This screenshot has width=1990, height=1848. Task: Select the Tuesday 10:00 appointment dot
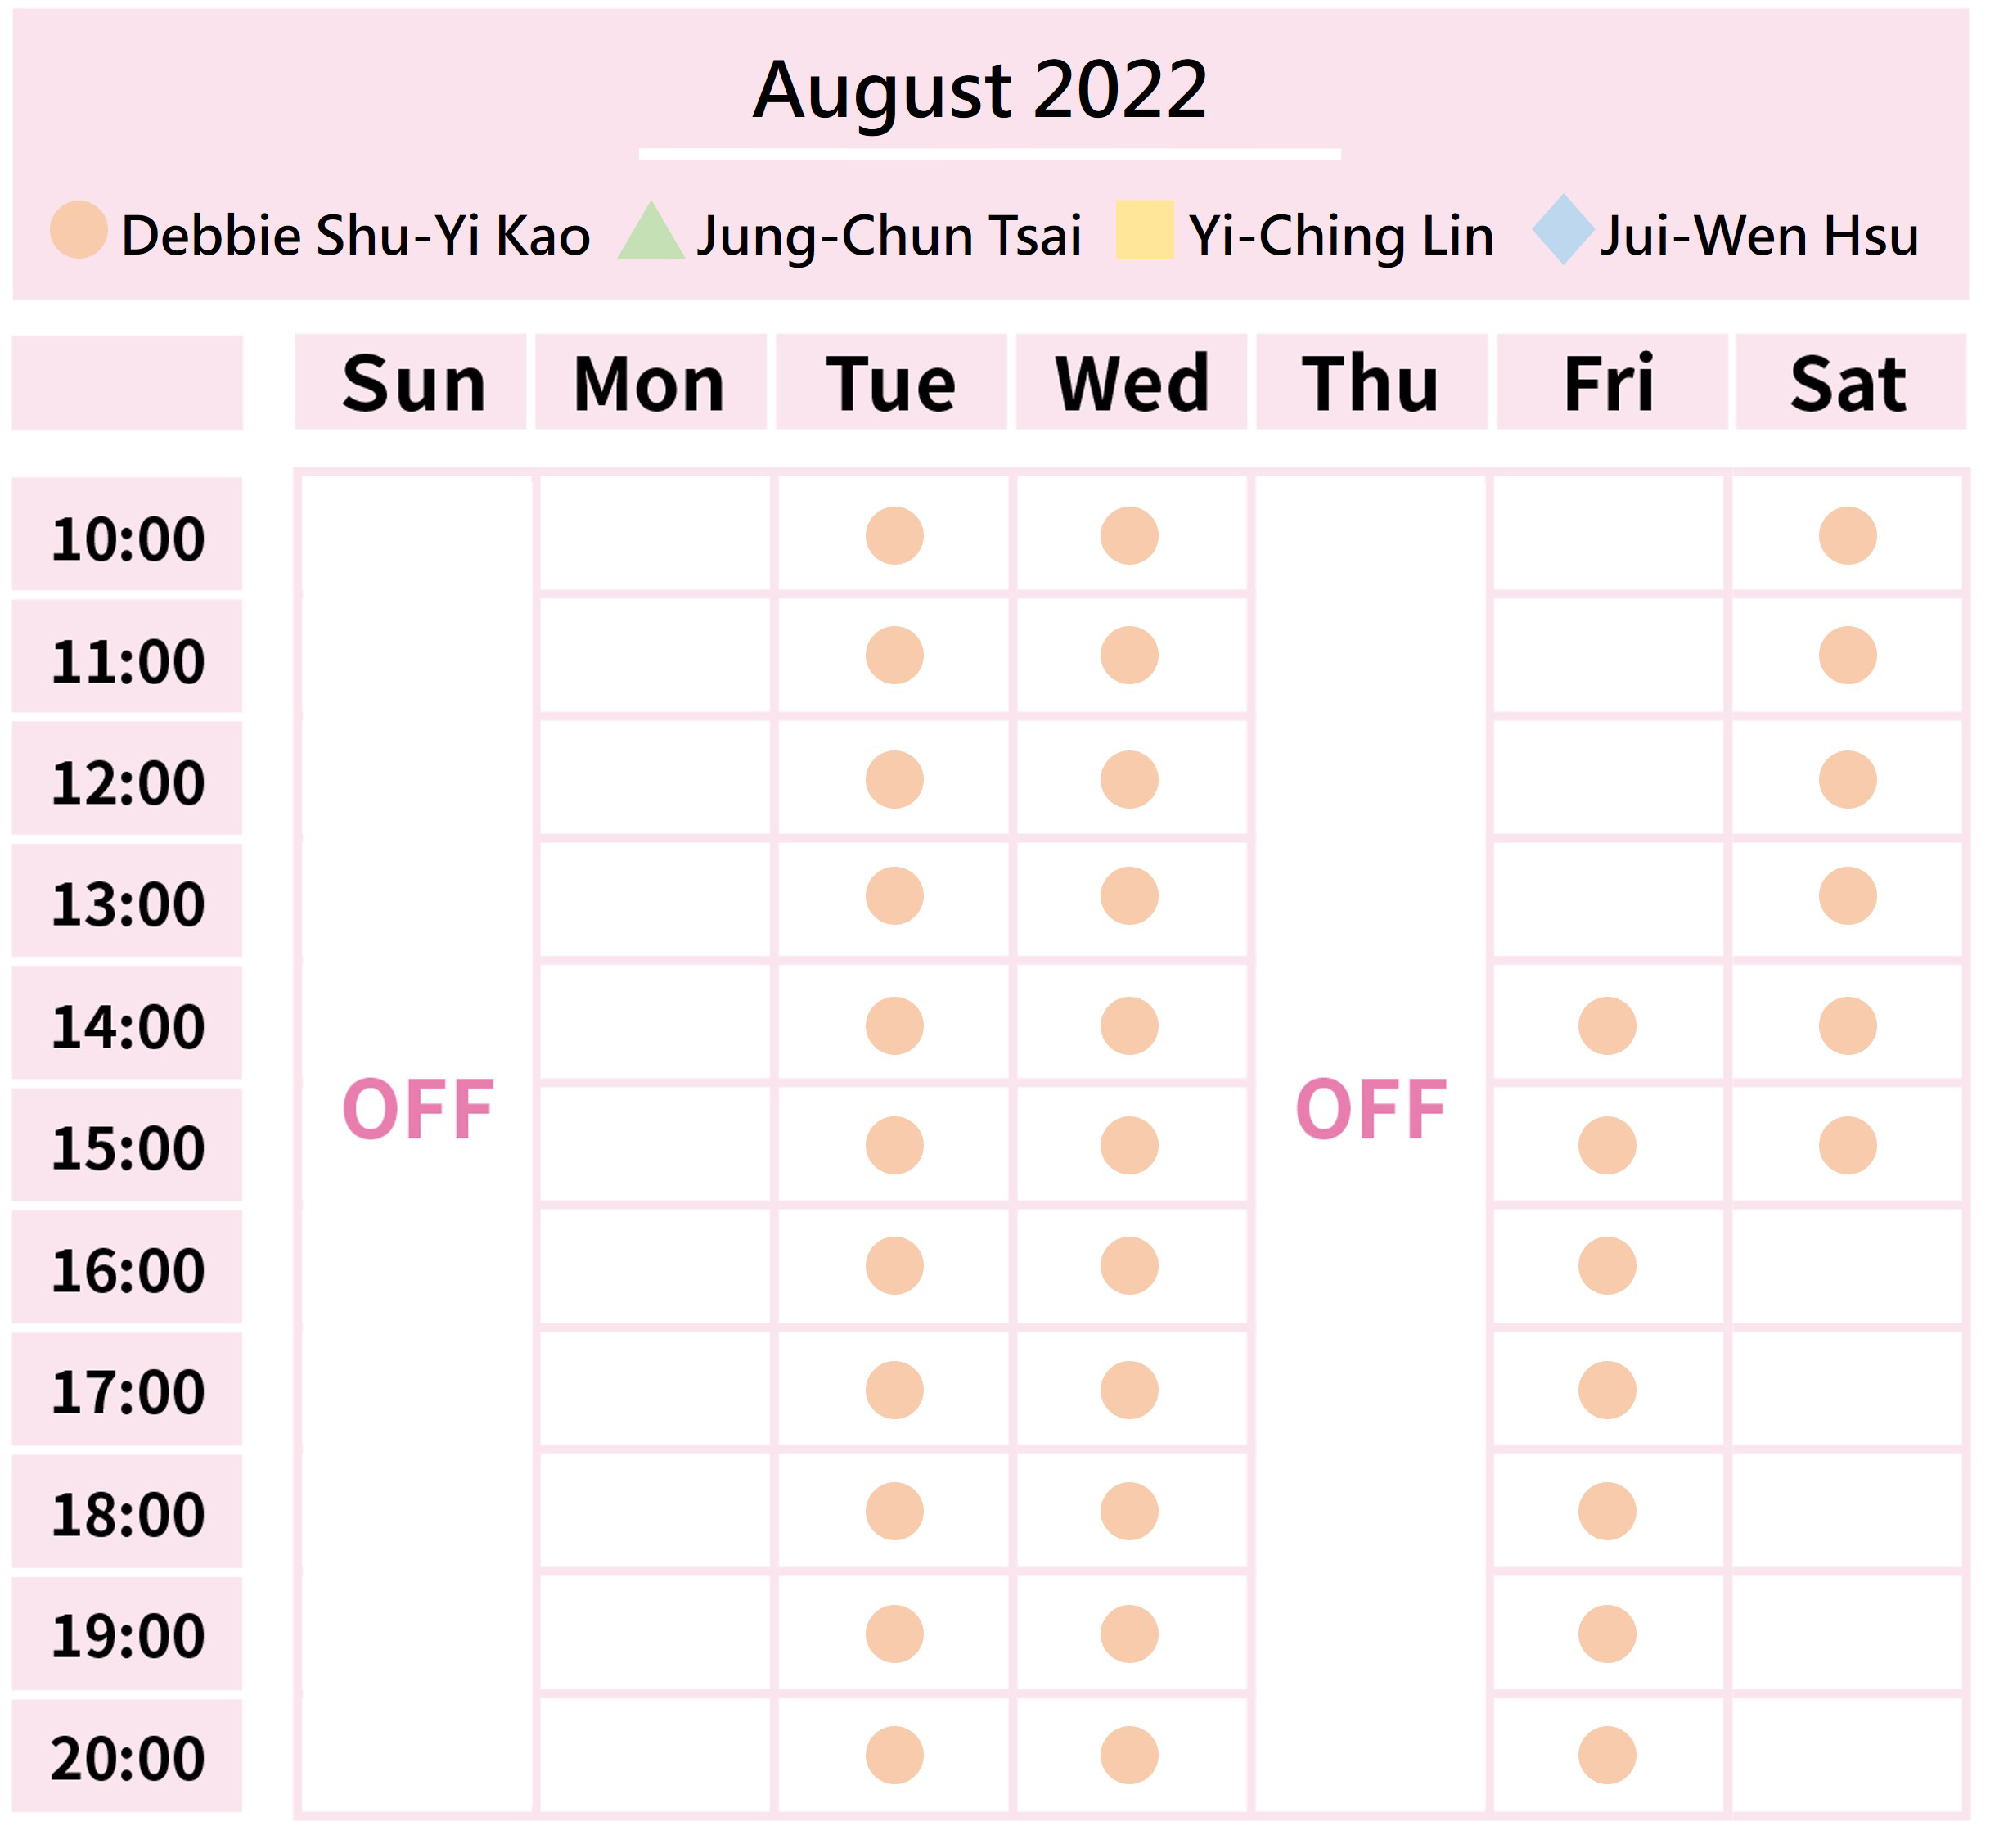click(894, 536)
